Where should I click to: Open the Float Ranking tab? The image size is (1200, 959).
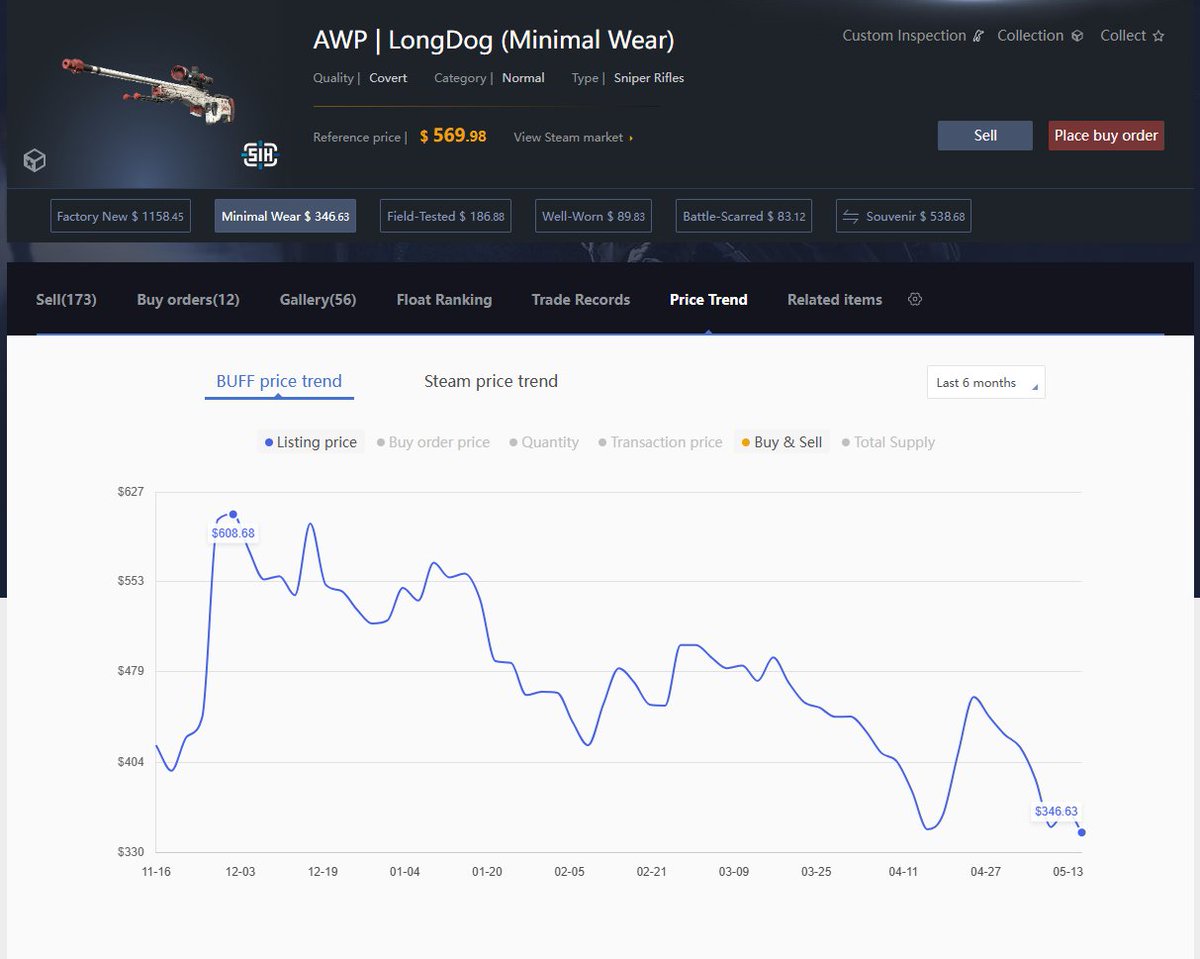point(444,299)
